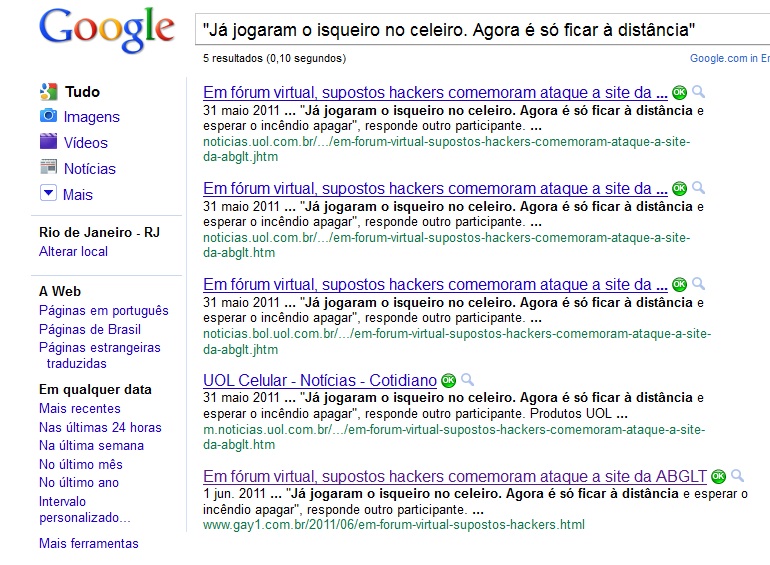Click green OK badge beside UOL Celular result
Viewport: 770px width, 565px height.
tap(448, 380)
